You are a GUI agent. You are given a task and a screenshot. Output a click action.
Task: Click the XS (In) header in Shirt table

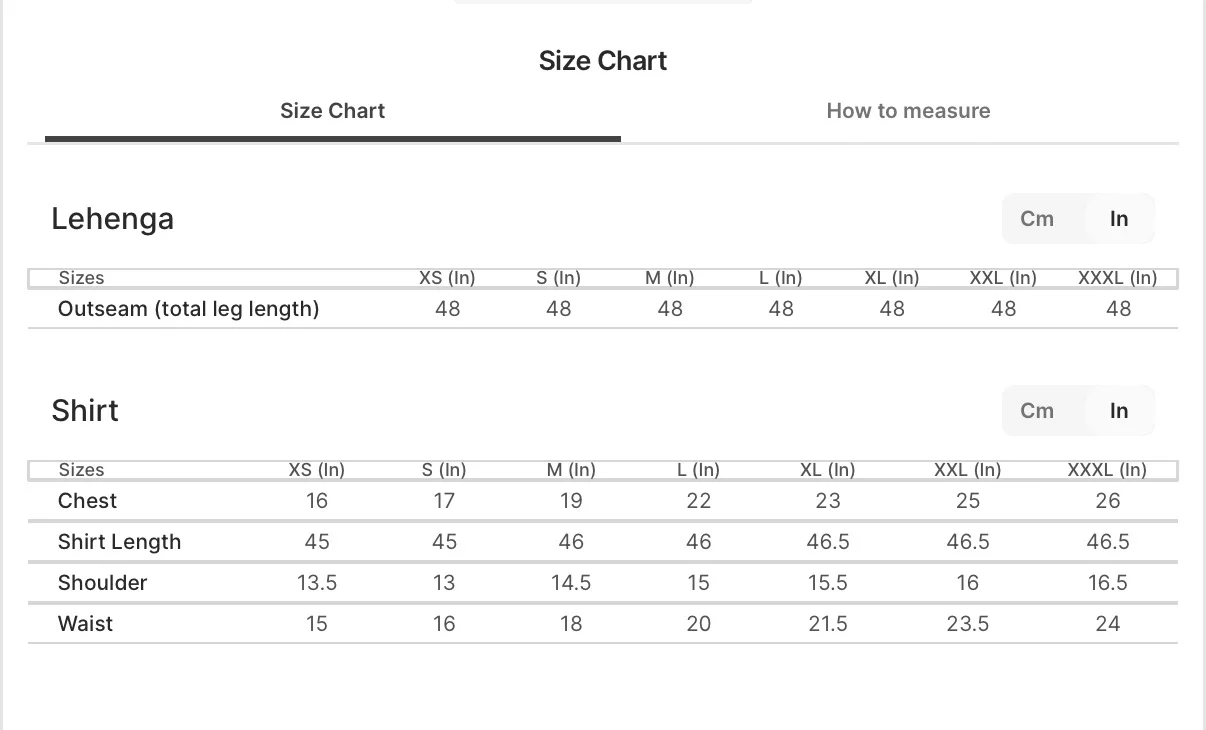(x=316, y=470)
